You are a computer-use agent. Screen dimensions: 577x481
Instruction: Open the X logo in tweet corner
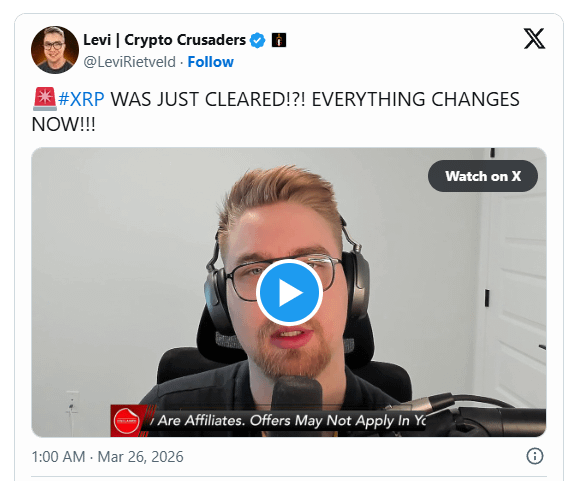[x=534, y=38]
